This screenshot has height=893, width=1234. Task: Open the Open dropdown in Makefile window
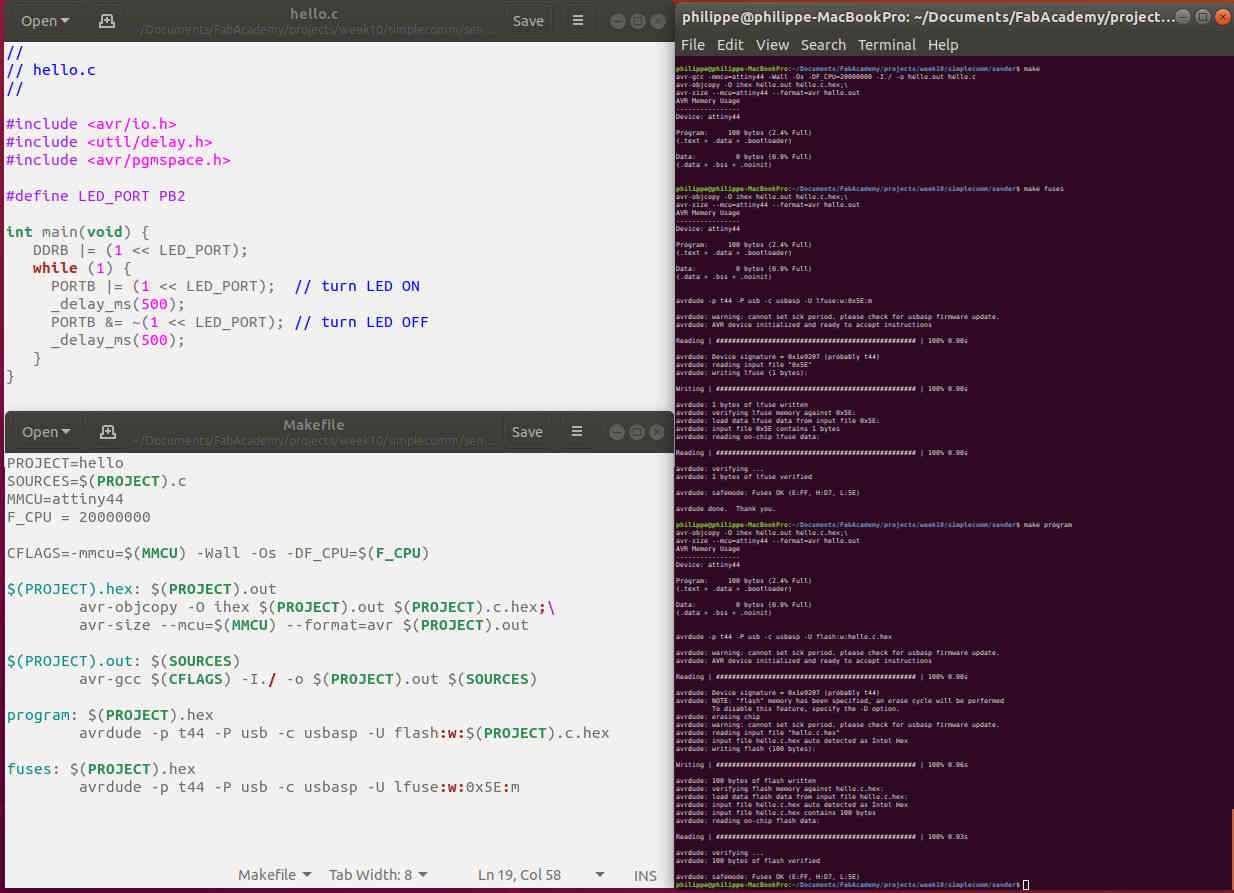[46, 432]
